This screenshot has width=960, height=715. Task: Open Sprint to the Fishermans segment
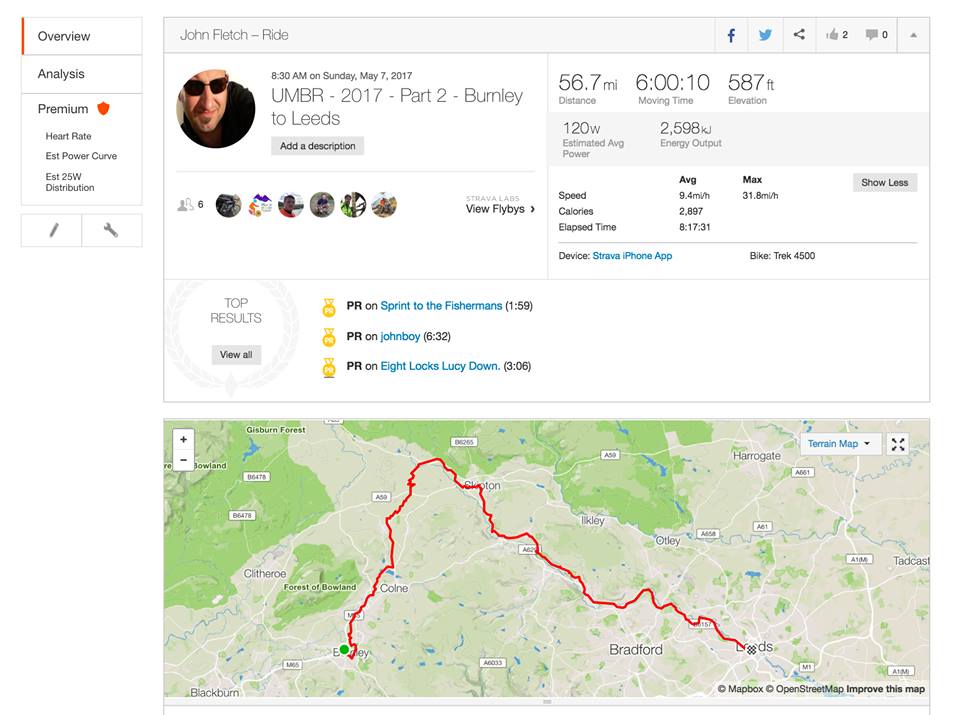coord(441,305)
